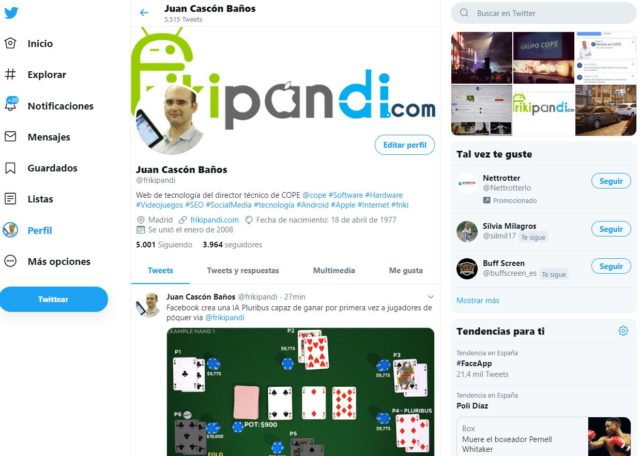
Task: Open Explorar hashtag icon
Action: [10, 74]
